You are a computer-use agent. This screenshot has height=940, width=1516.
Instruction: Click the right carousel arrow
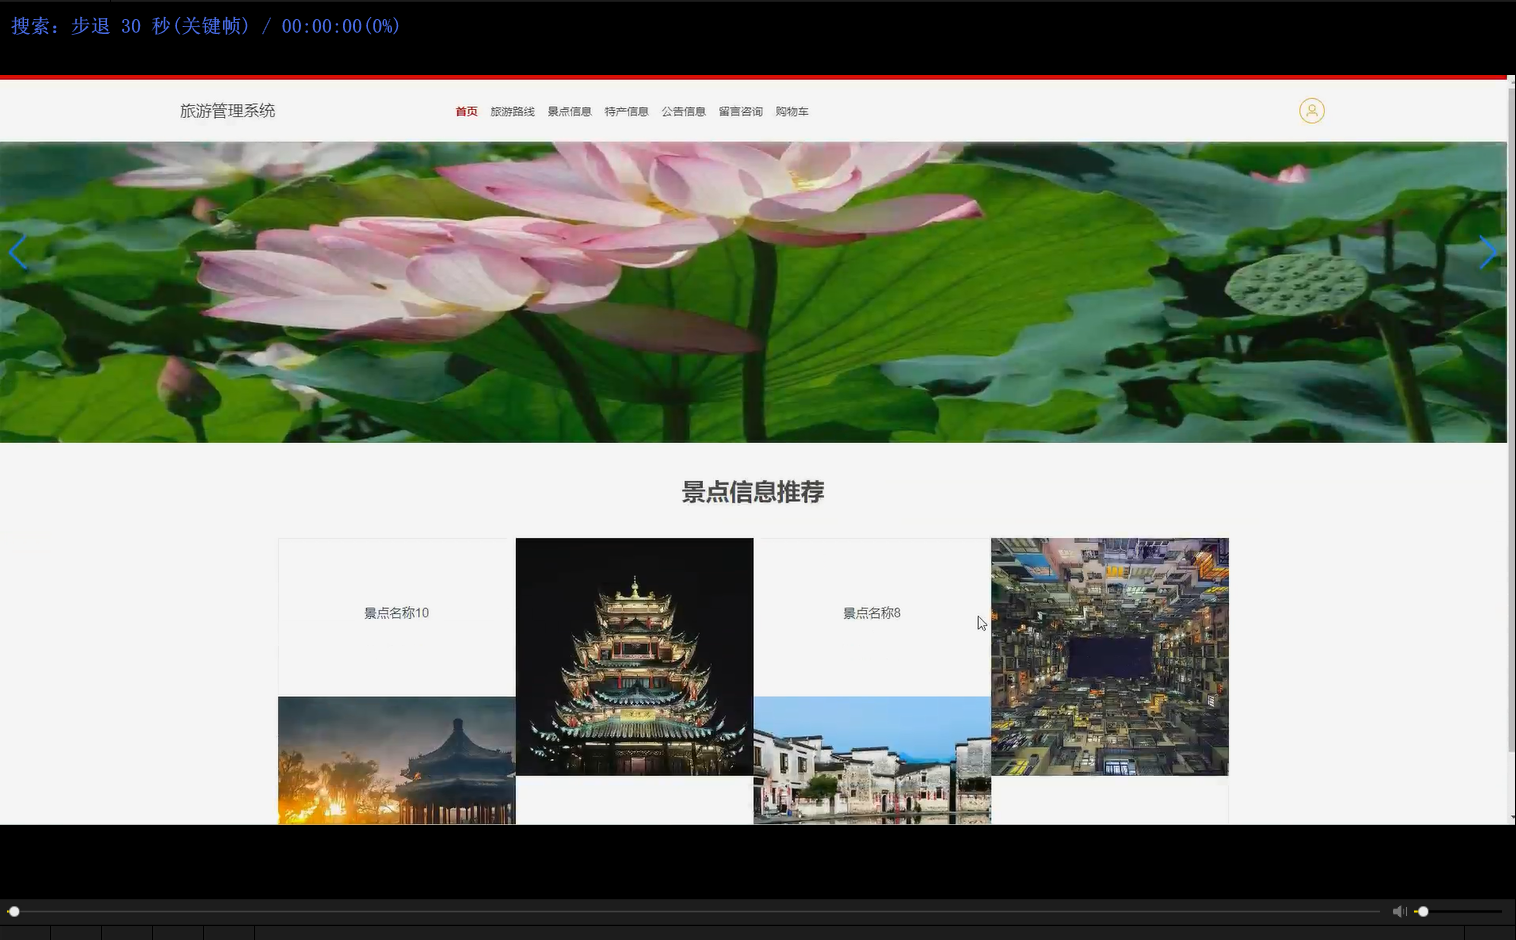pos(1489,252)
